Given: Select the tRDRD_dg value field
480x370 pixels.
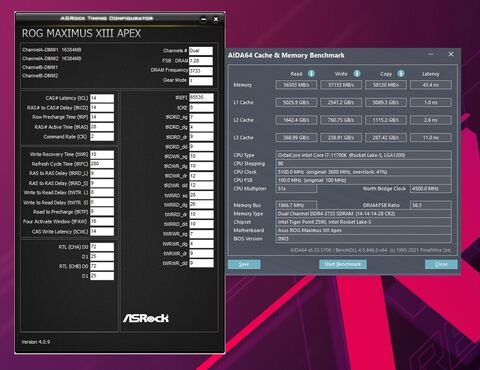Looking at the screenshot, I should (x=201, y=127).
